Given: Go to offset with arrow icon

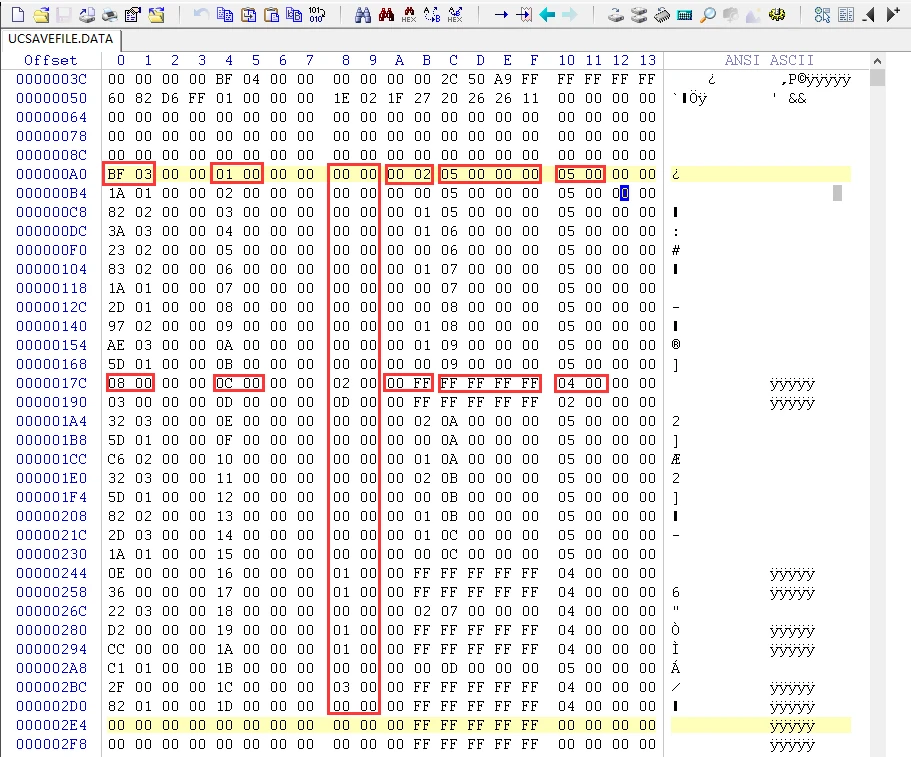Looking at the screenshot, I should pos(501,14).
